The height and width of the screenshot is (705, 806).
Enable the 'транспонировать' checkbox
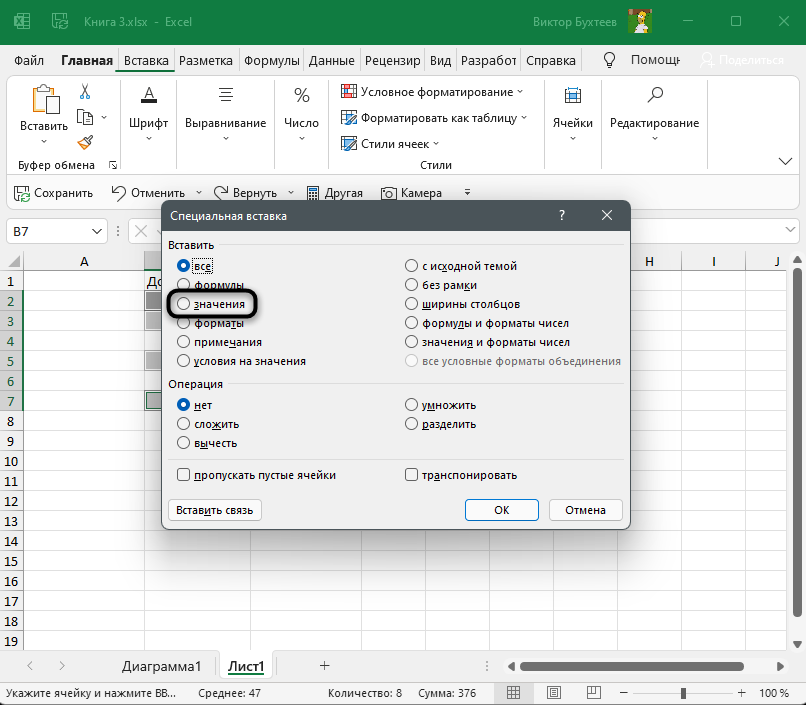click(x=411, y=475)
